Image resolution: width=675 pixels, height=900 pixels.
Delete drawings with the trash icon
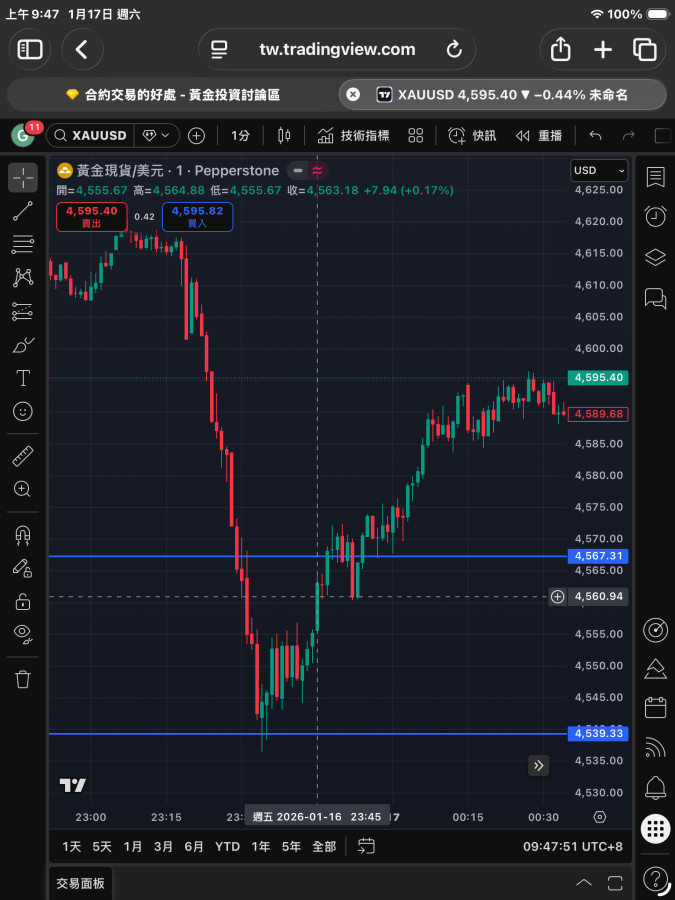point(23,679)
